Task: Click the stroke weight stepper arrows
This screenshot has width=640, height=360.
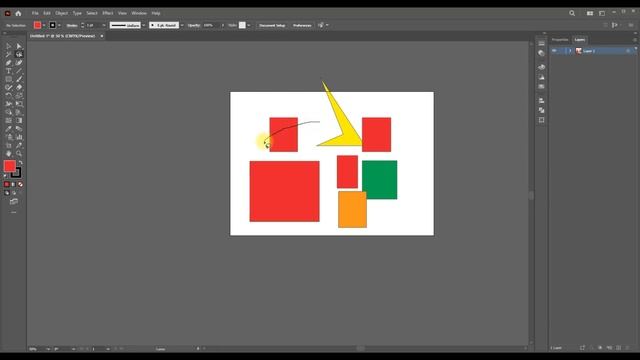Action: [82, 25]
